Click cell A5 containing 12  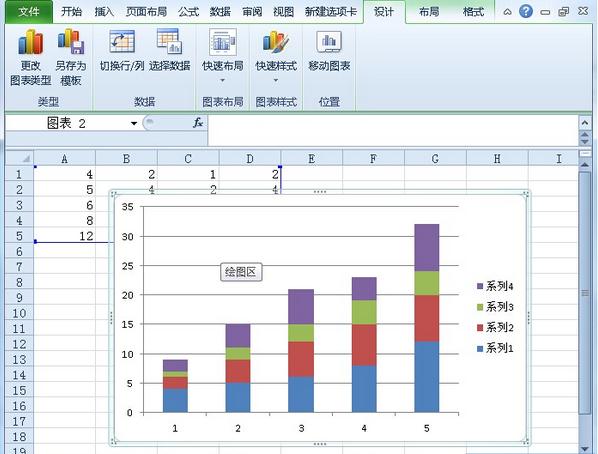click(x=64, y=236)
